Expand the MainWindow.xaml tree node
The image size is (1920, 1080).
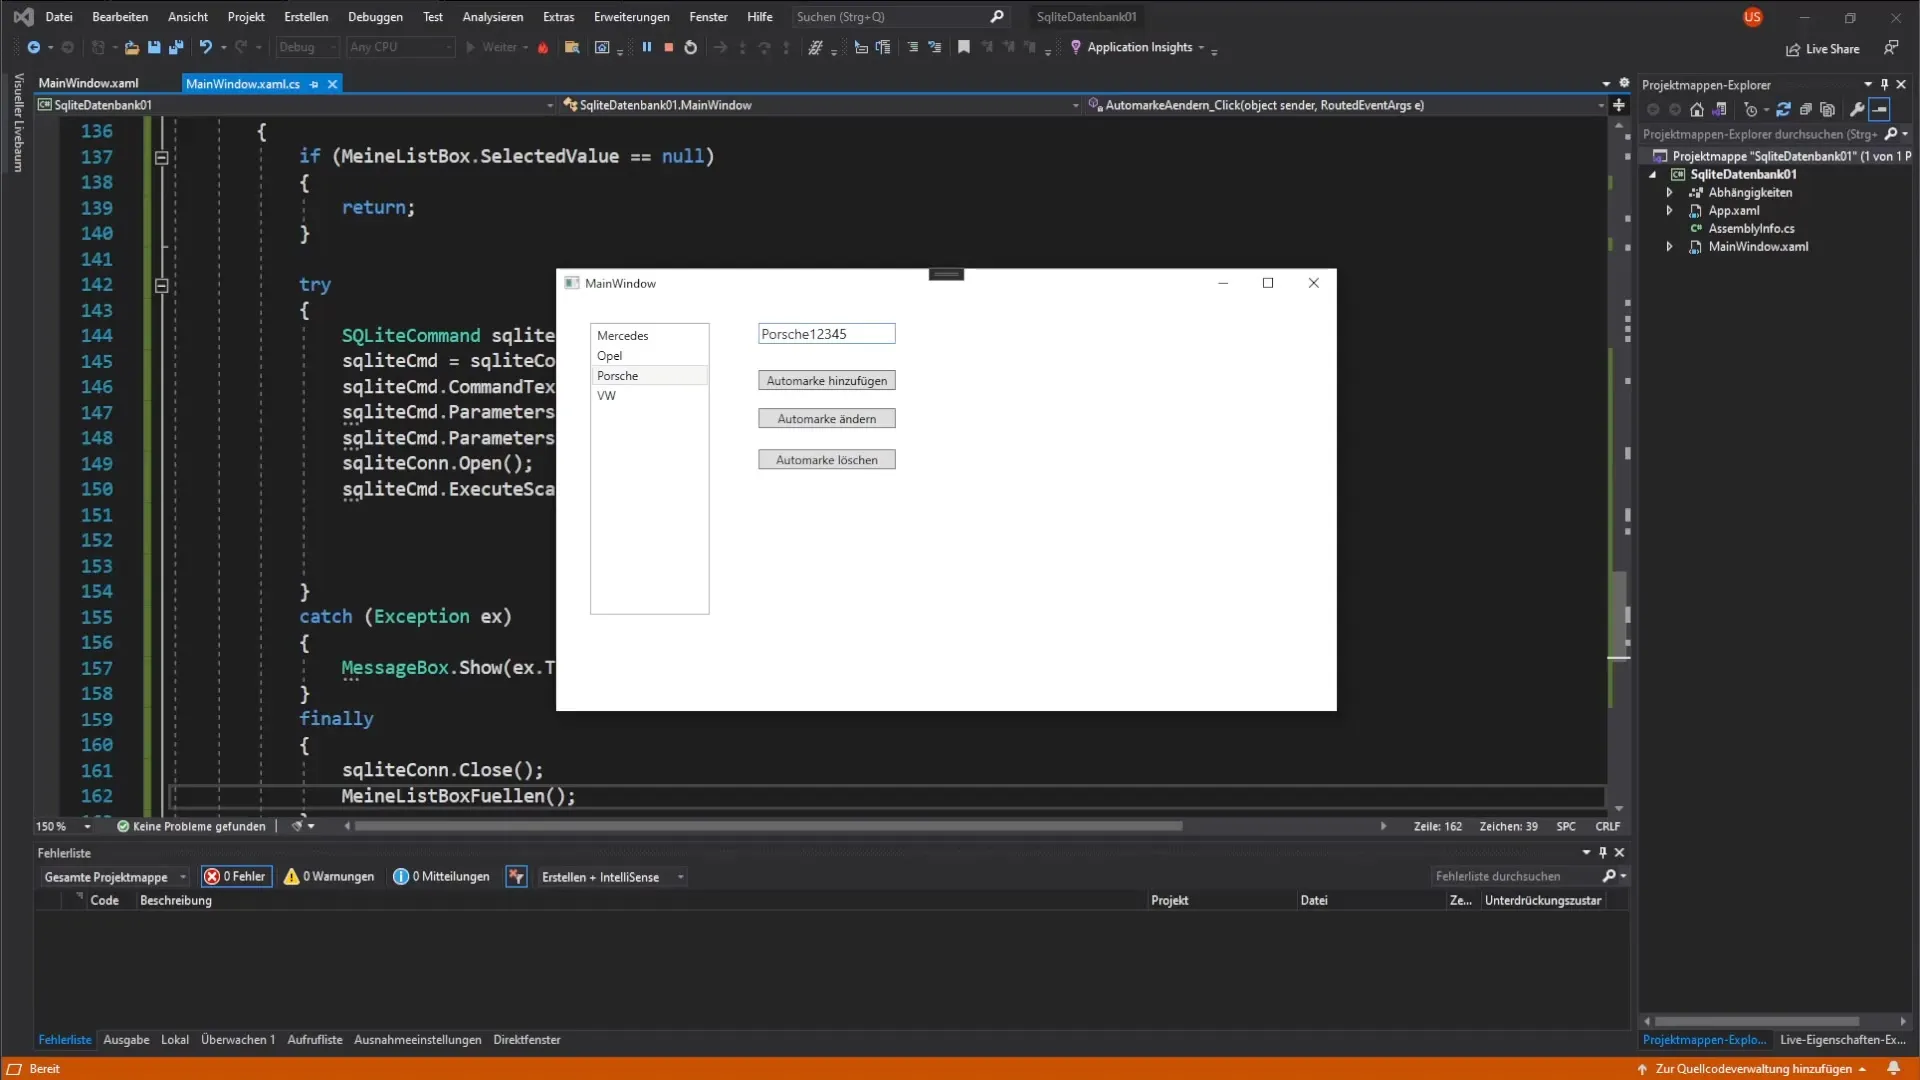point(1669,247)
